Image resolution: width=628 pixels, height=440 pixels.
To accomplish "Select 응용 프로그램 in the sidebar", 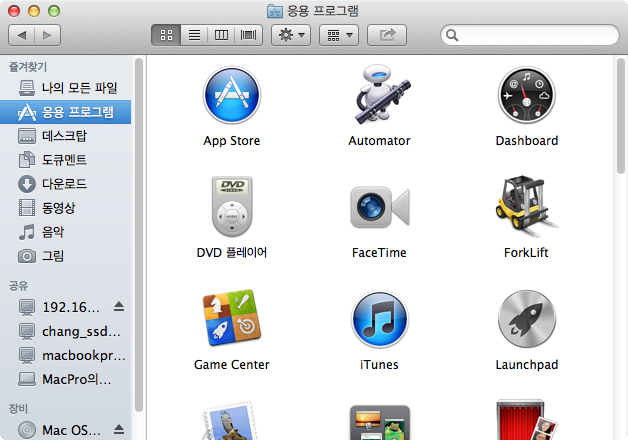I will [x=66, y=112].
